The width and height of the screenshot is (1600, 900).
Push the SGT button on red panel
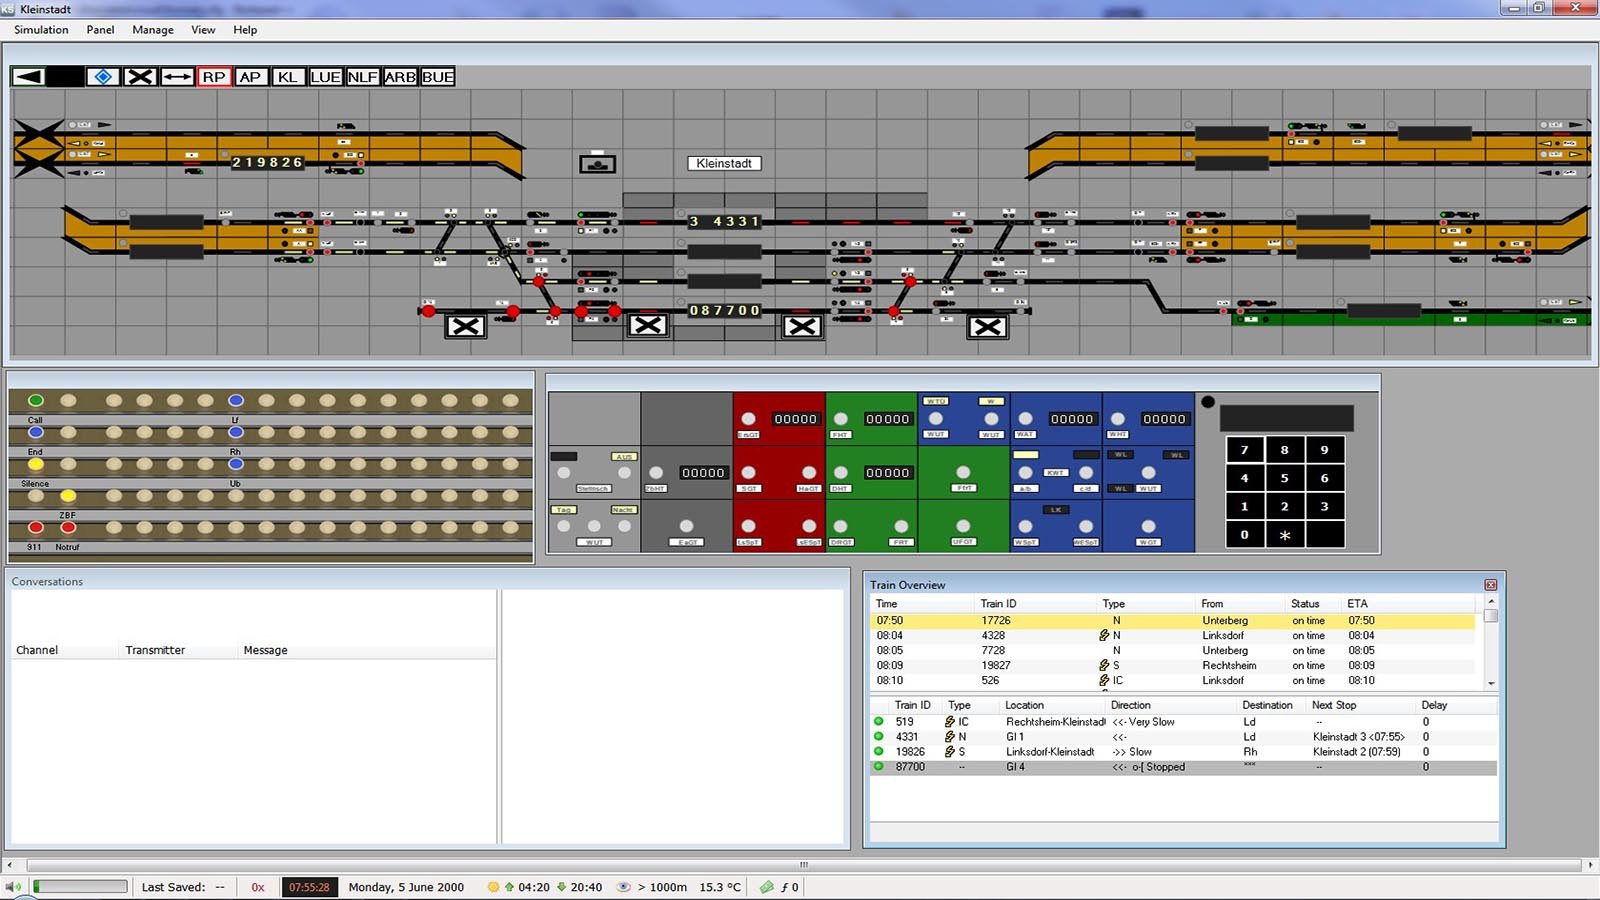748,473
